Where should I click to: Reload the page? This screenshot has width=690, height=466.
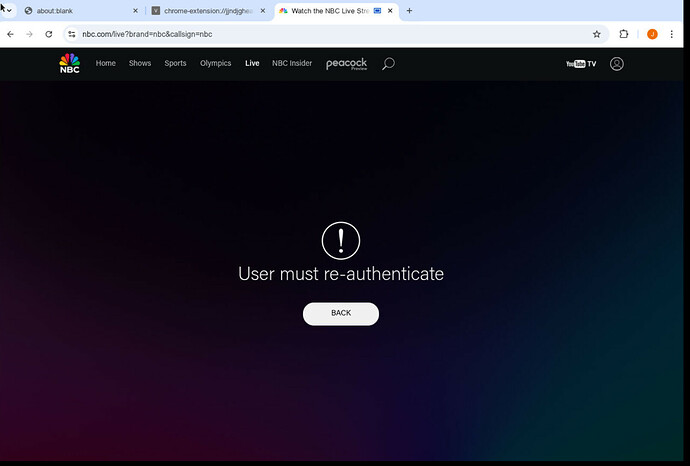(x=47, y=33)
